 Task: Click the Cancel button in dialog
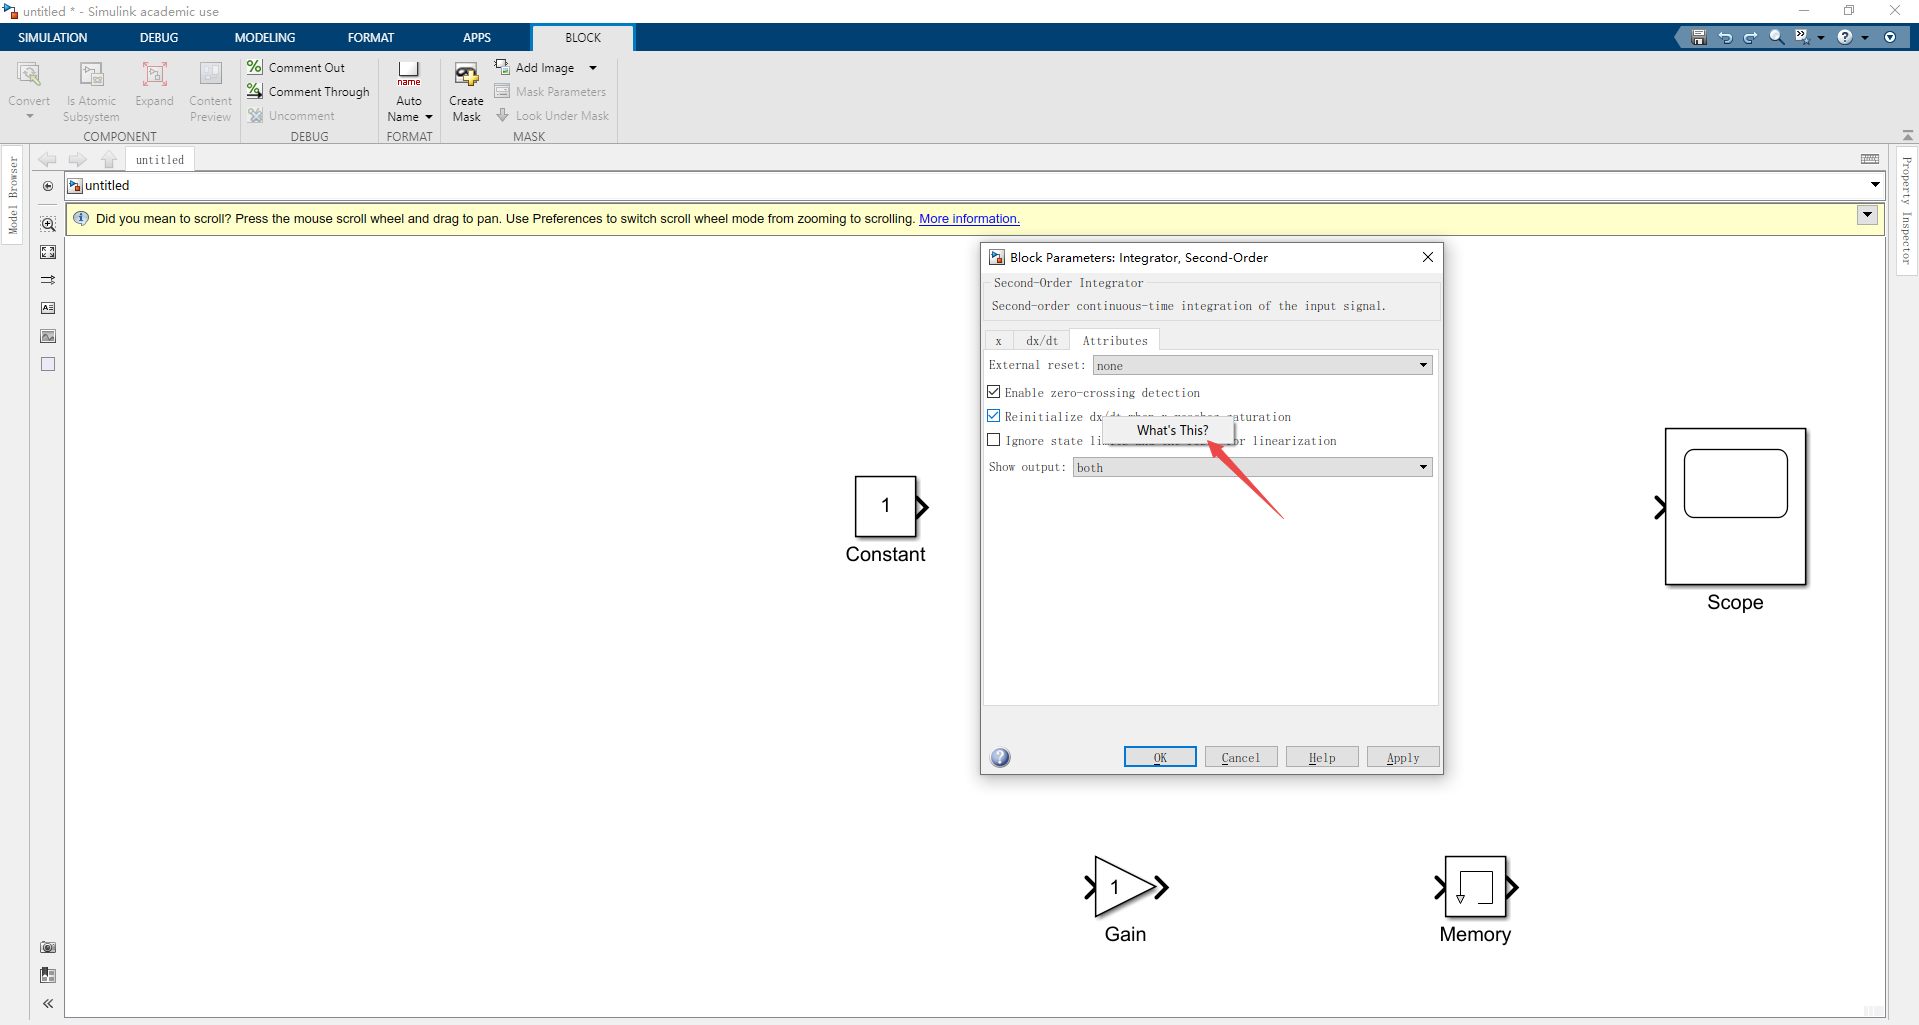[1241, 757]
